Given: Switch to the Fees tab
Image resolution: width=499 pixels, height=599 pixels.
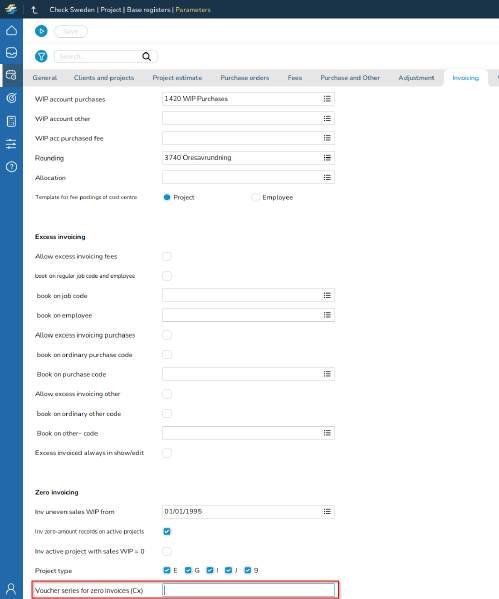Looking at the screenshot, I should pyautogui.click(x=295, y=78).
